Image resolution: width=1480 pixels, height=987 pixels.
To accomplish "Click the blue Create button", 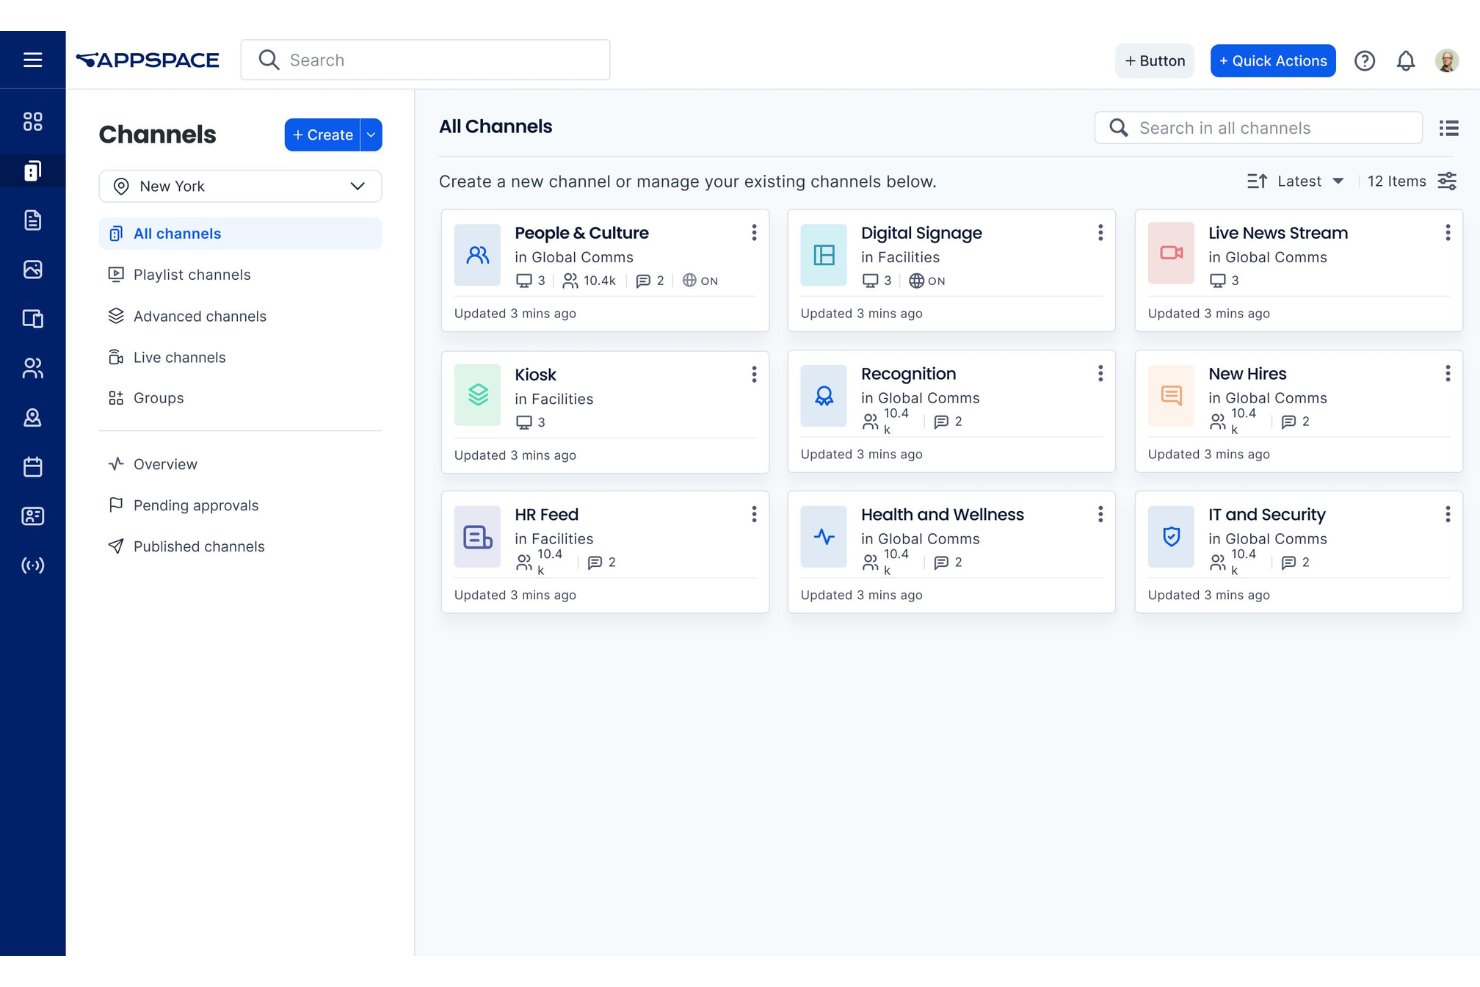I will [x=323, y=135].
